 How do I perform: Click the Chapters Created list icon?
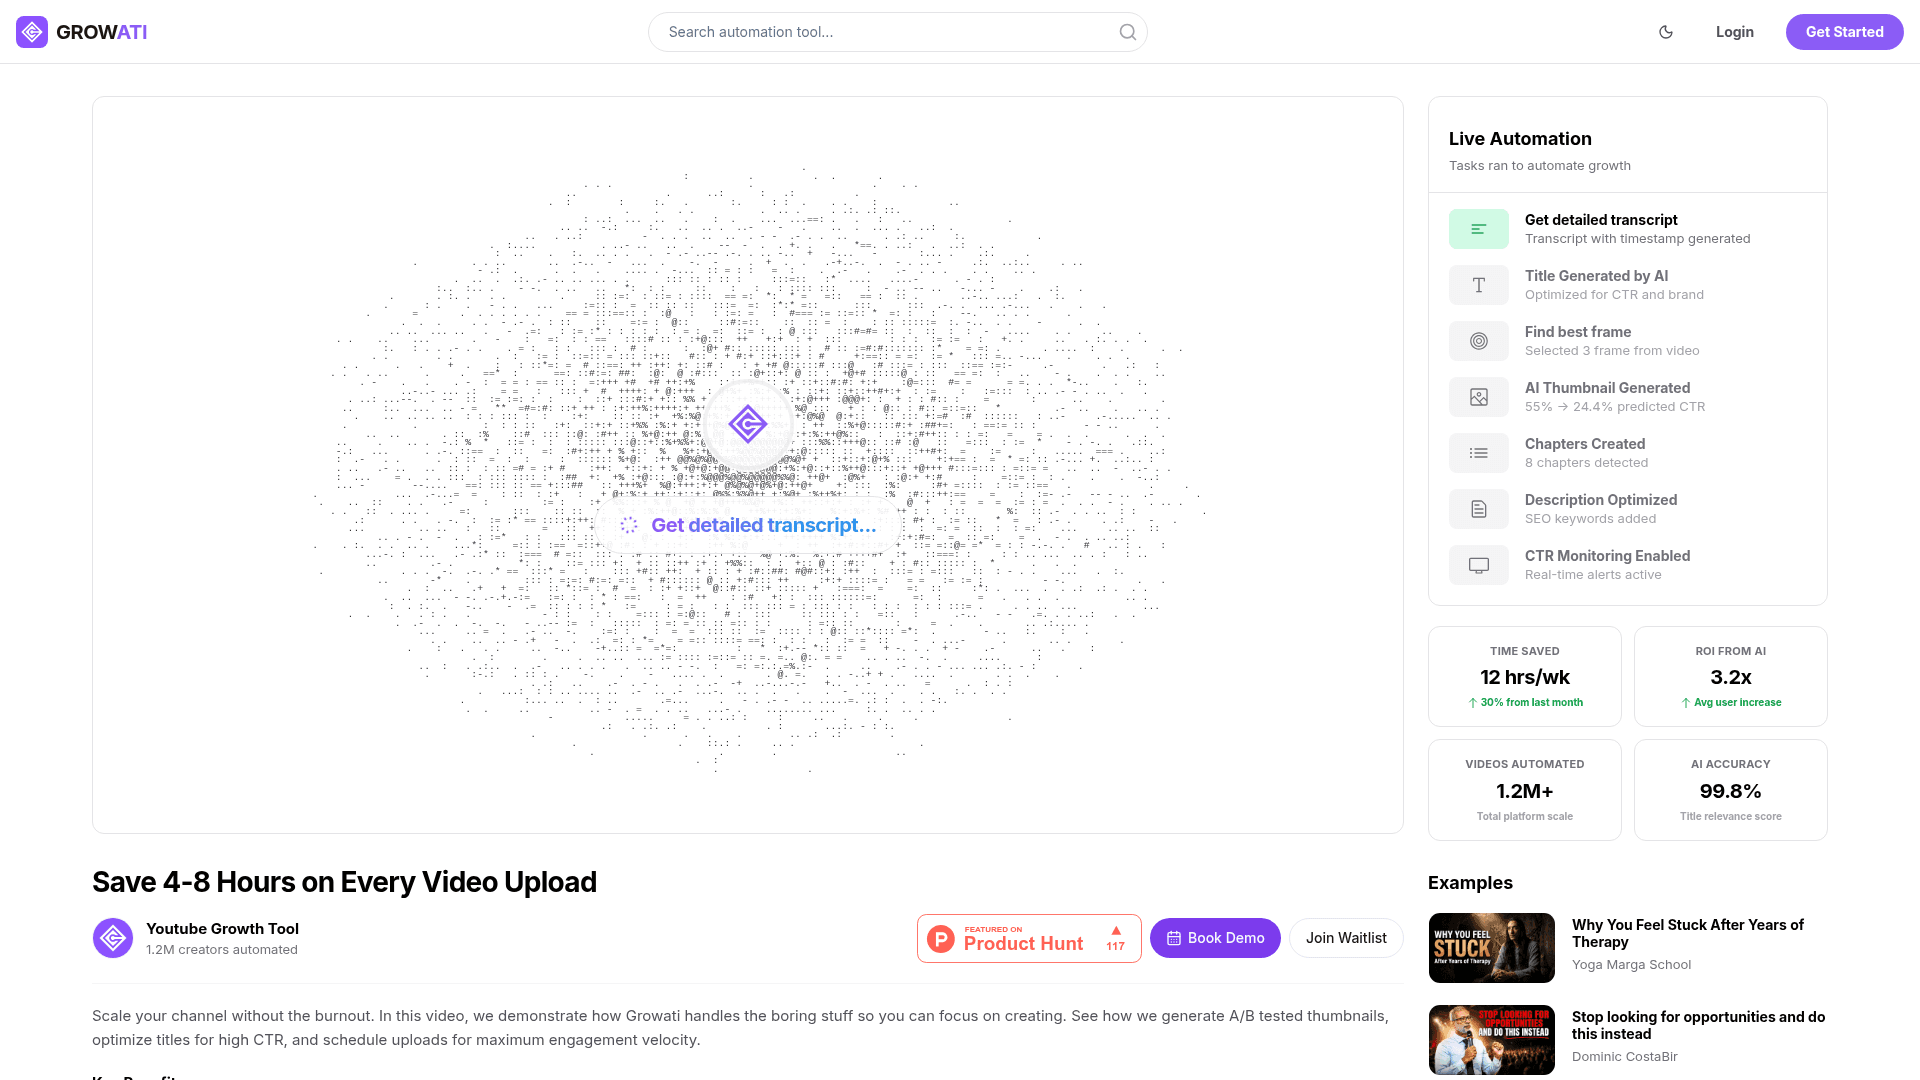point(1479,453)
